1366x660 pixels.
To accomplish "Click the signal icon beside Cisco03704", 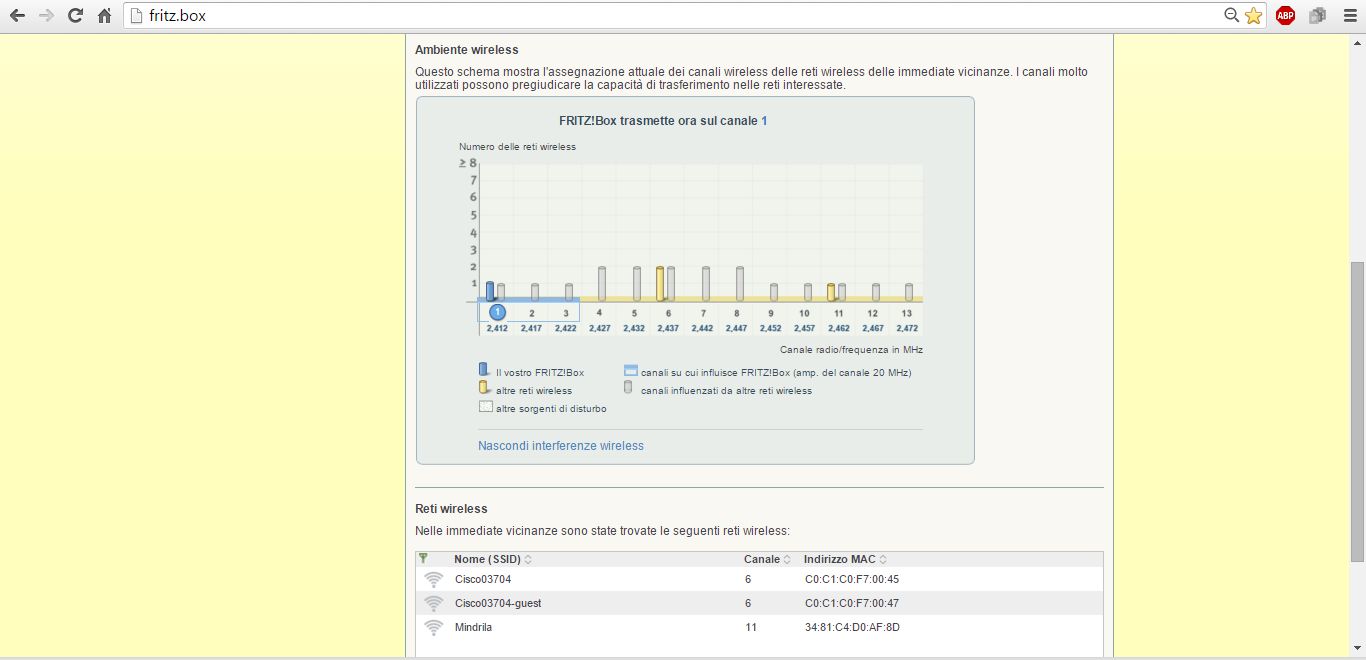I will click(x=433, y=580).
